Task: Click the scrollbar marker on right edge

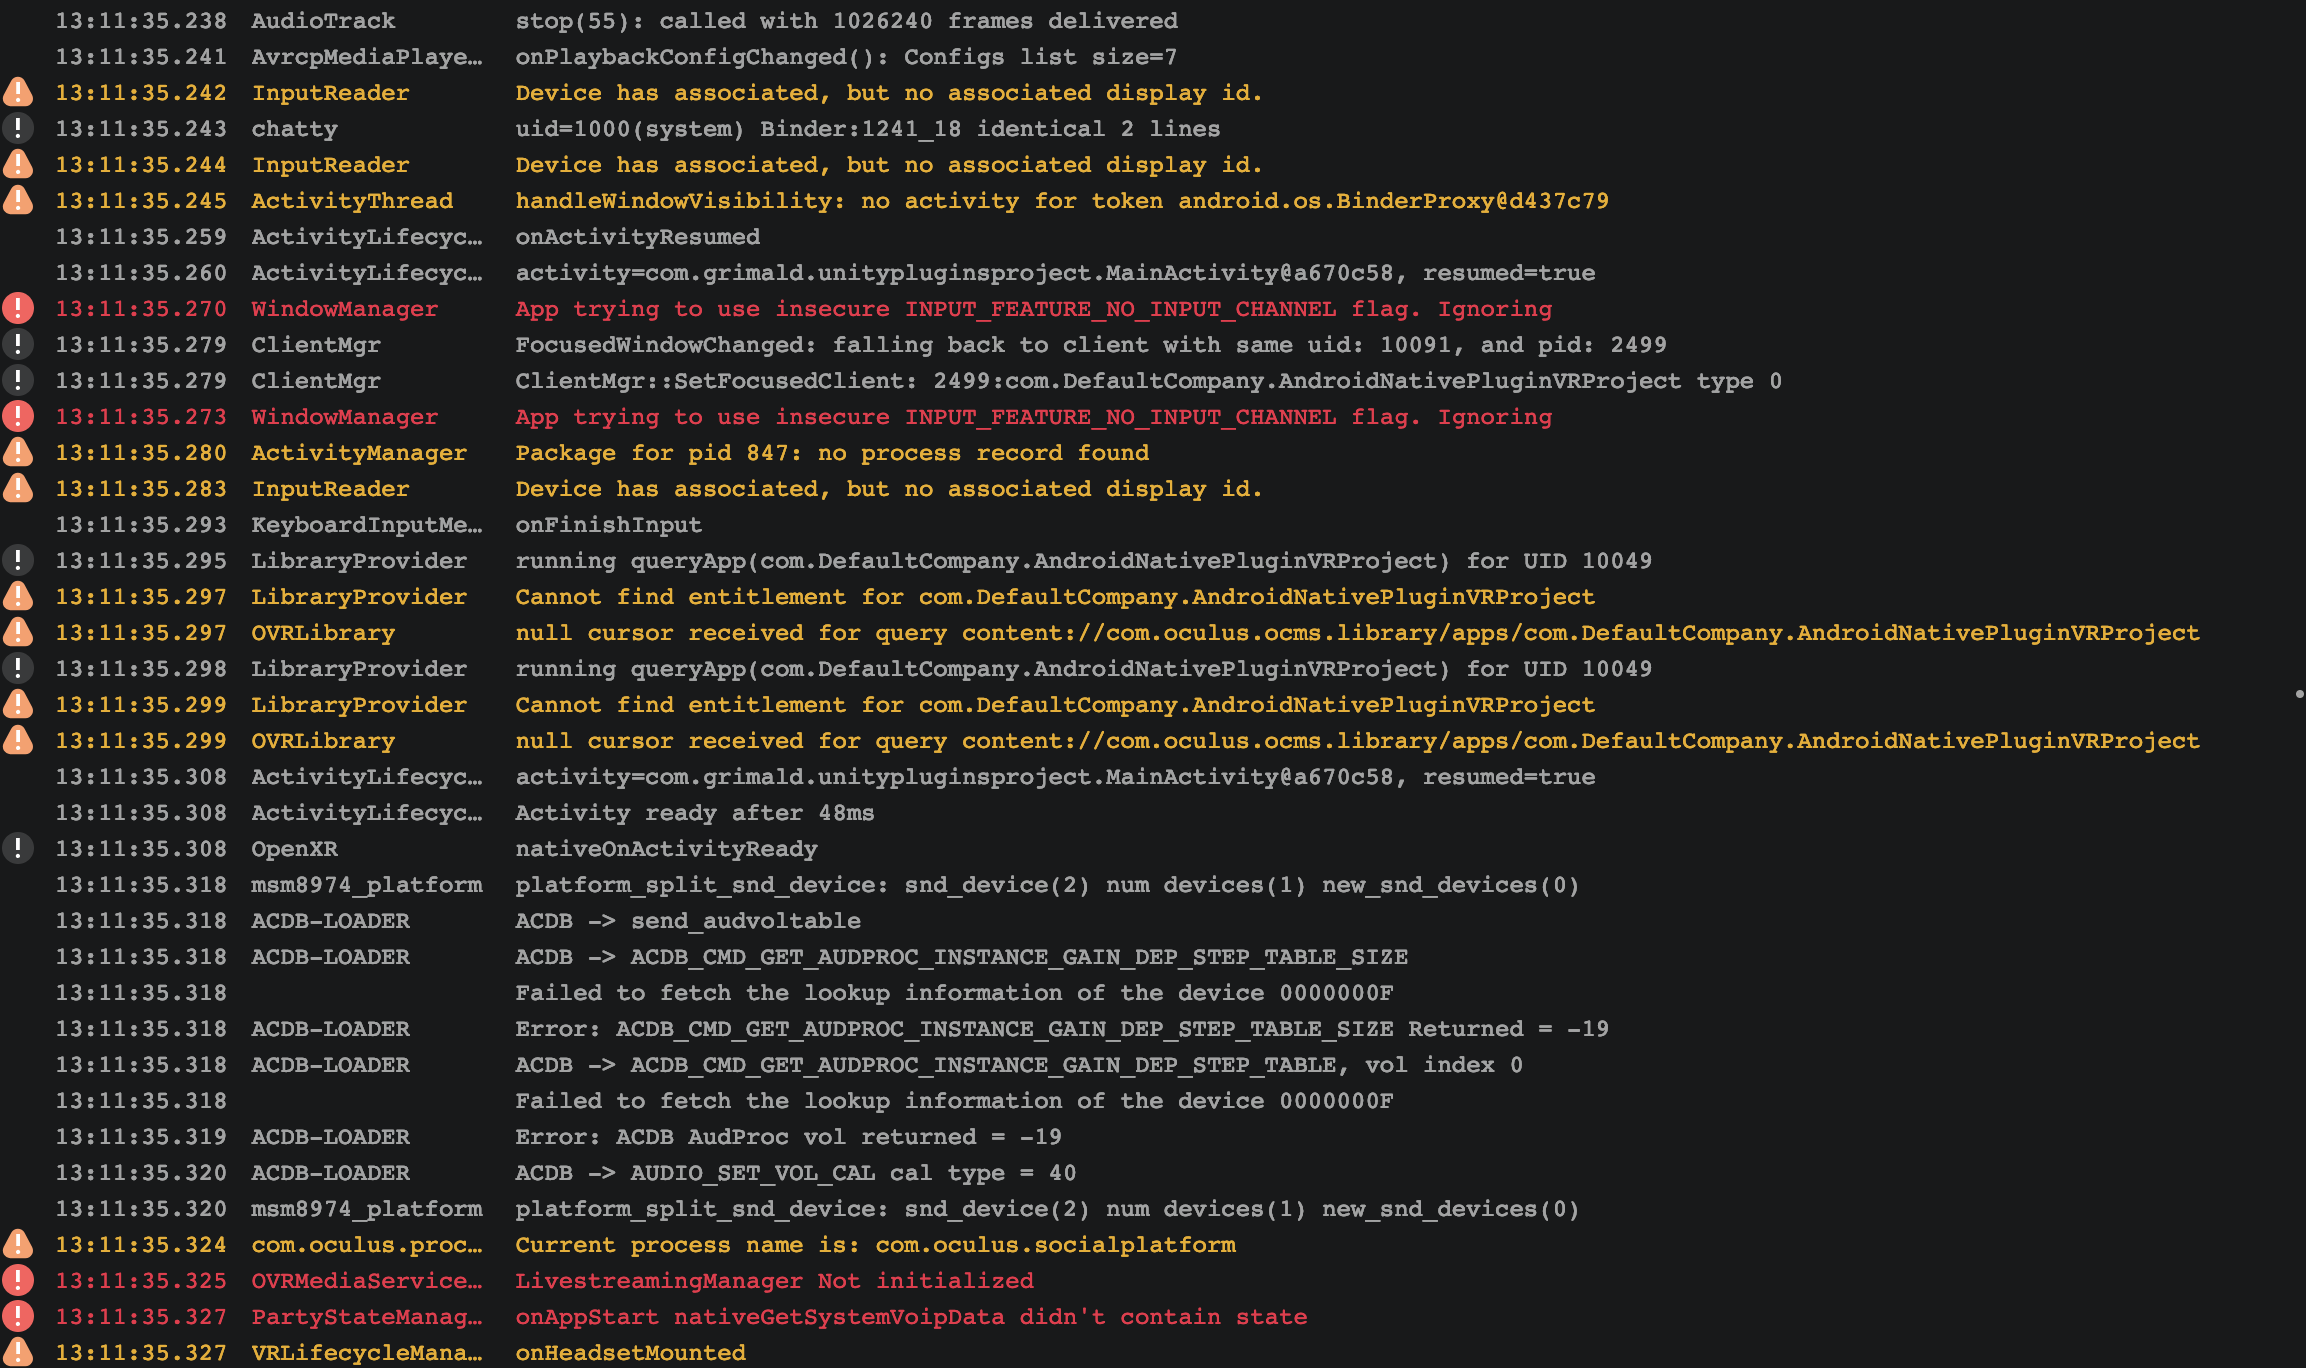Action: point(2299,693)
